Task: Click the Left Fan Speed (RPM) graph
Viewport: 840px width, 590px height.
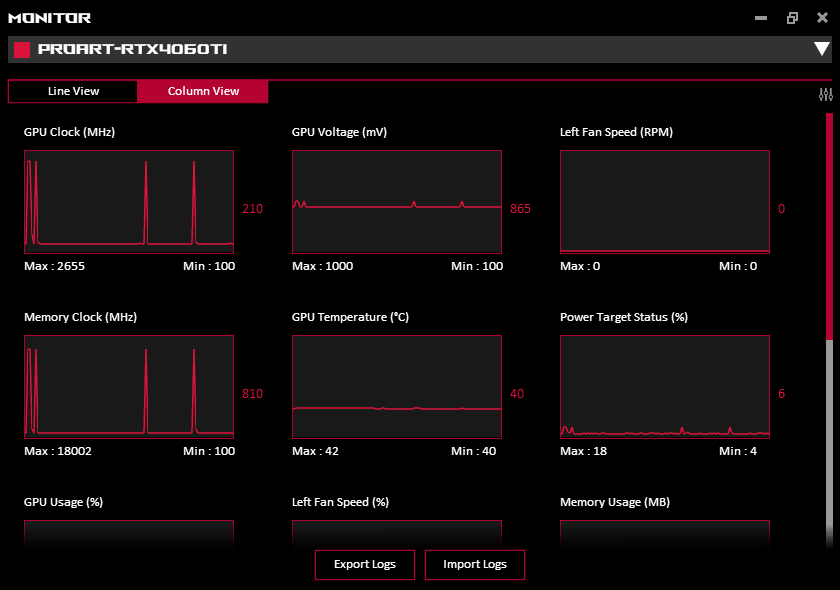Action: (x=665, y=201)
